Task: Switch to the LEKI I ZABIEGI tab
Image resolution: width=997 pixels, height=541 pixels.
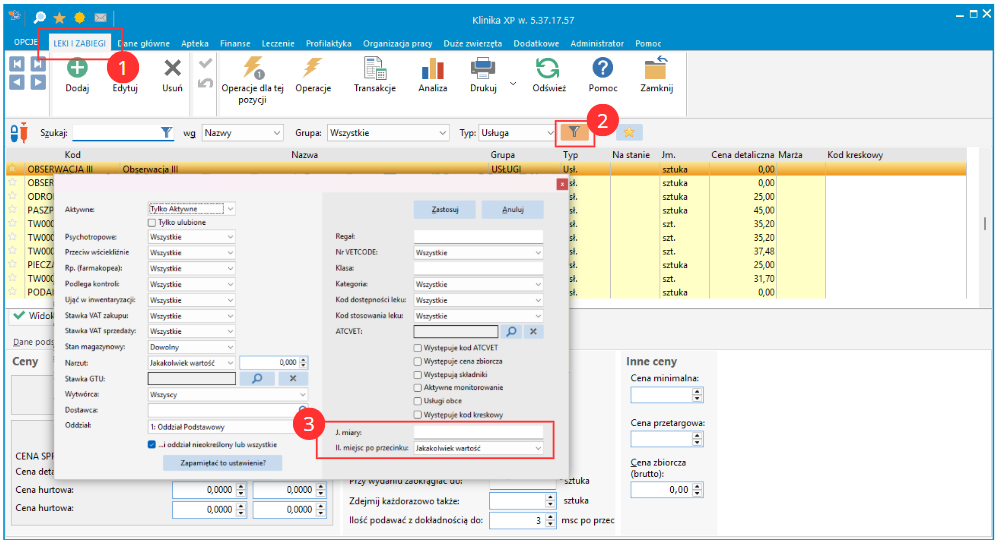Action: point(80,44)
